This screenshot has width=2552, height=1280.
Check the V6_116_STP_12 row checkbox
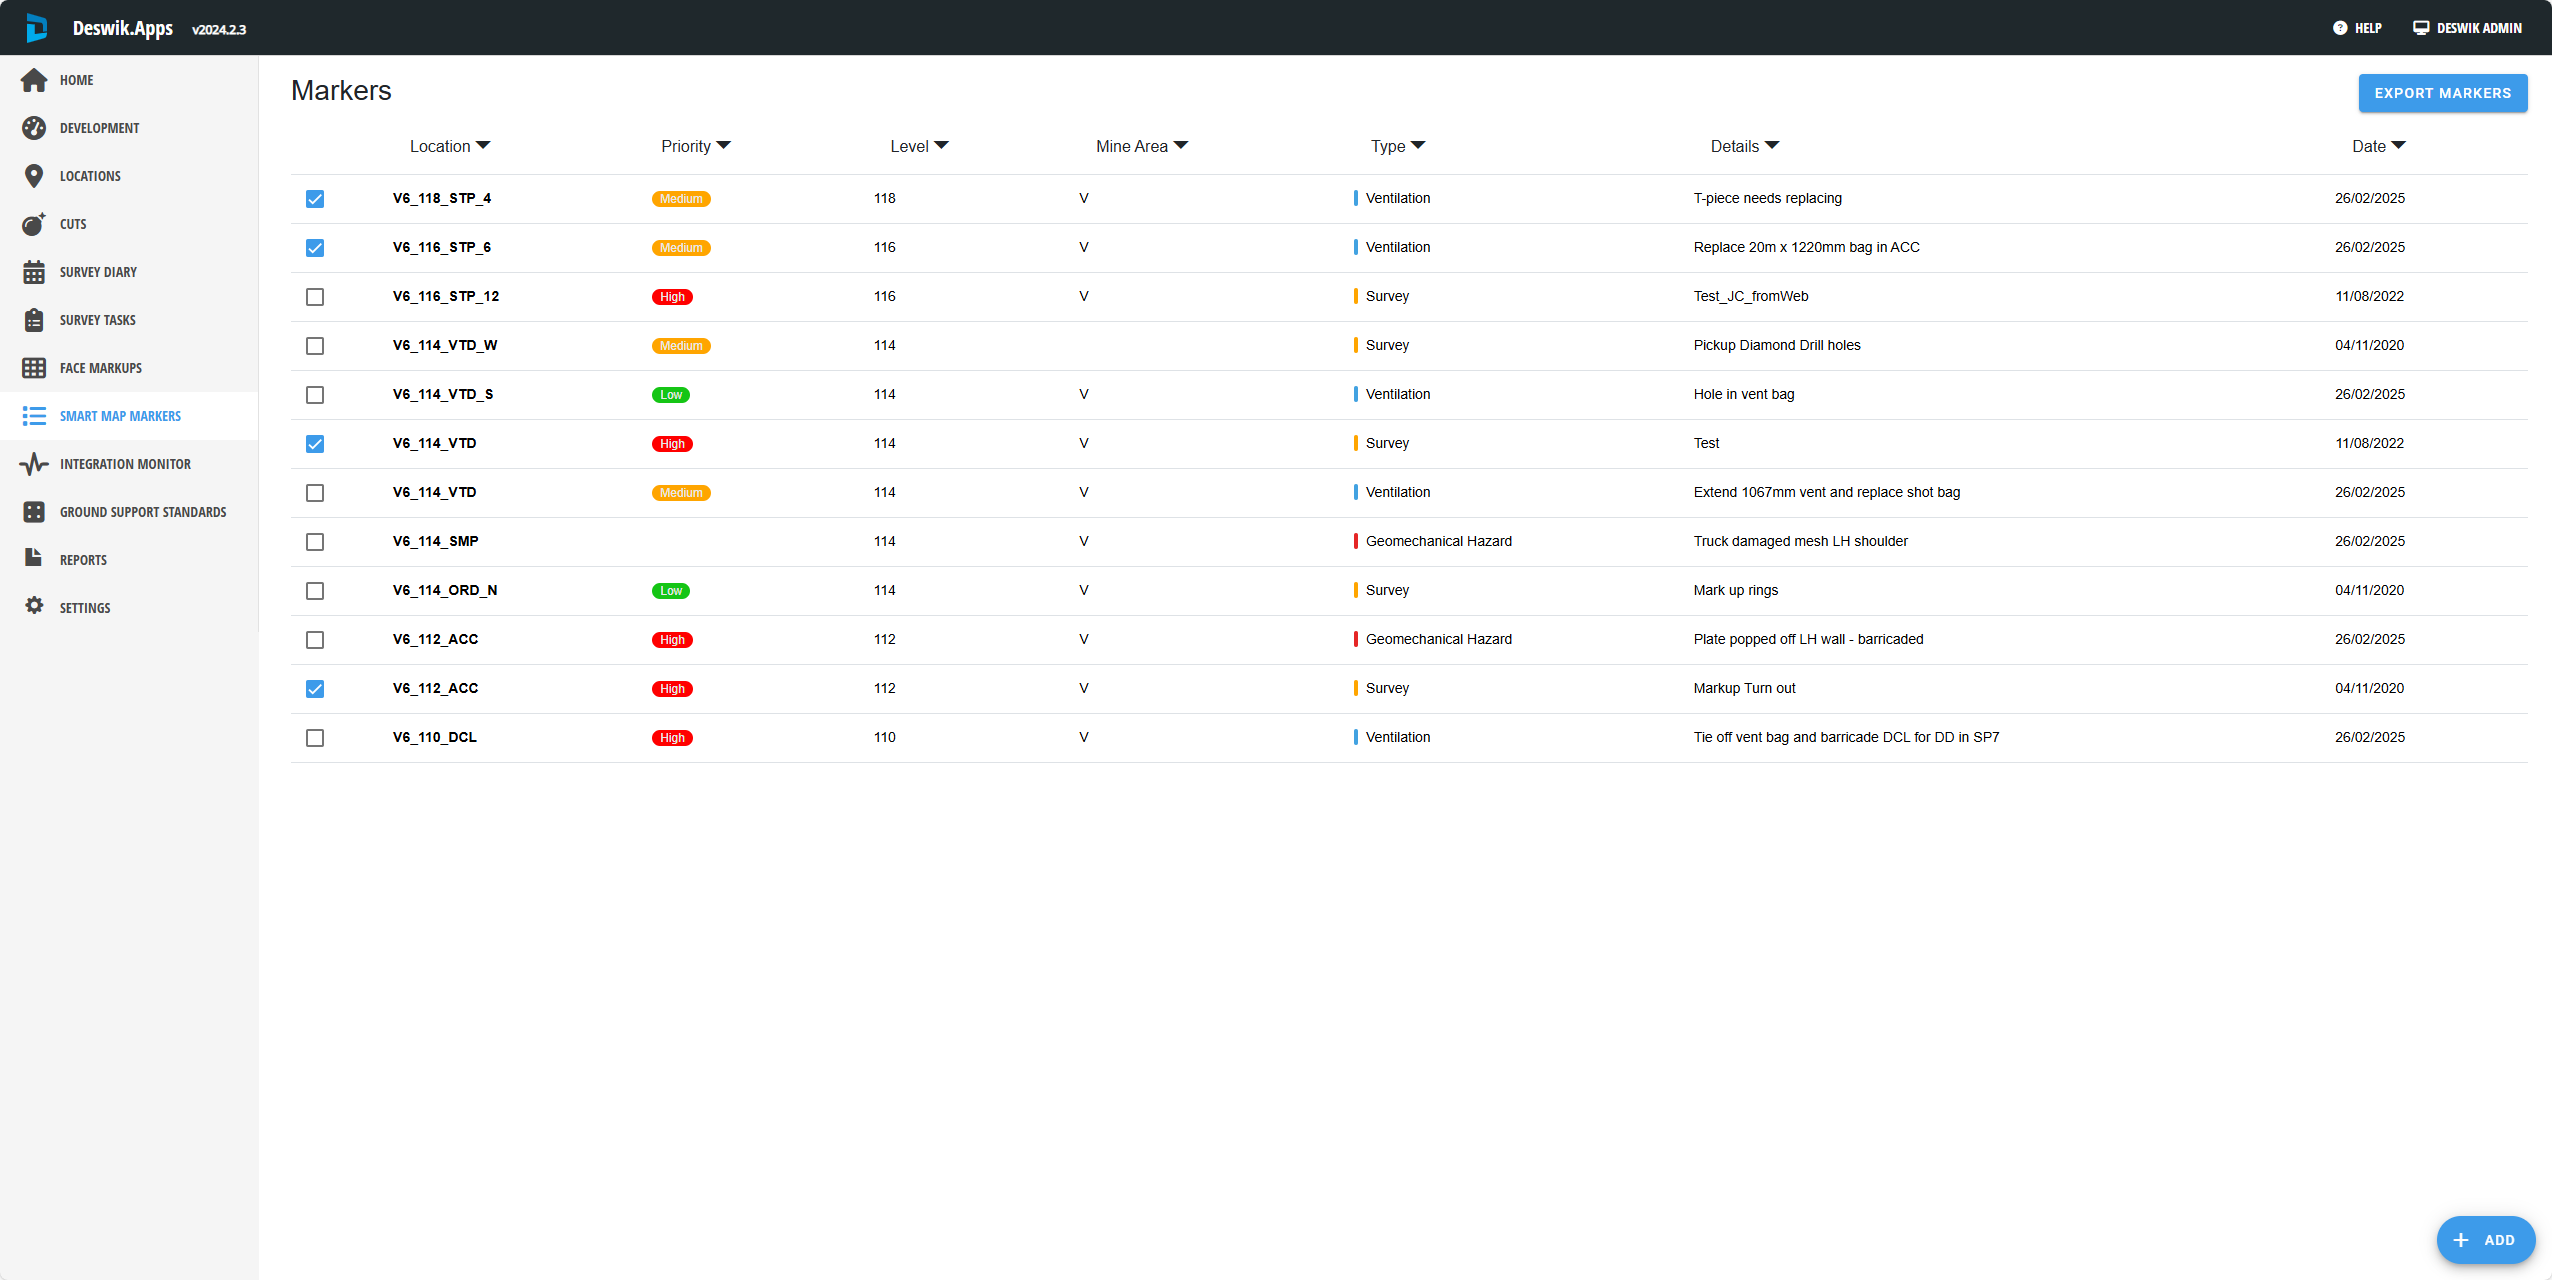pyautogui.click(x=315, y=297)
